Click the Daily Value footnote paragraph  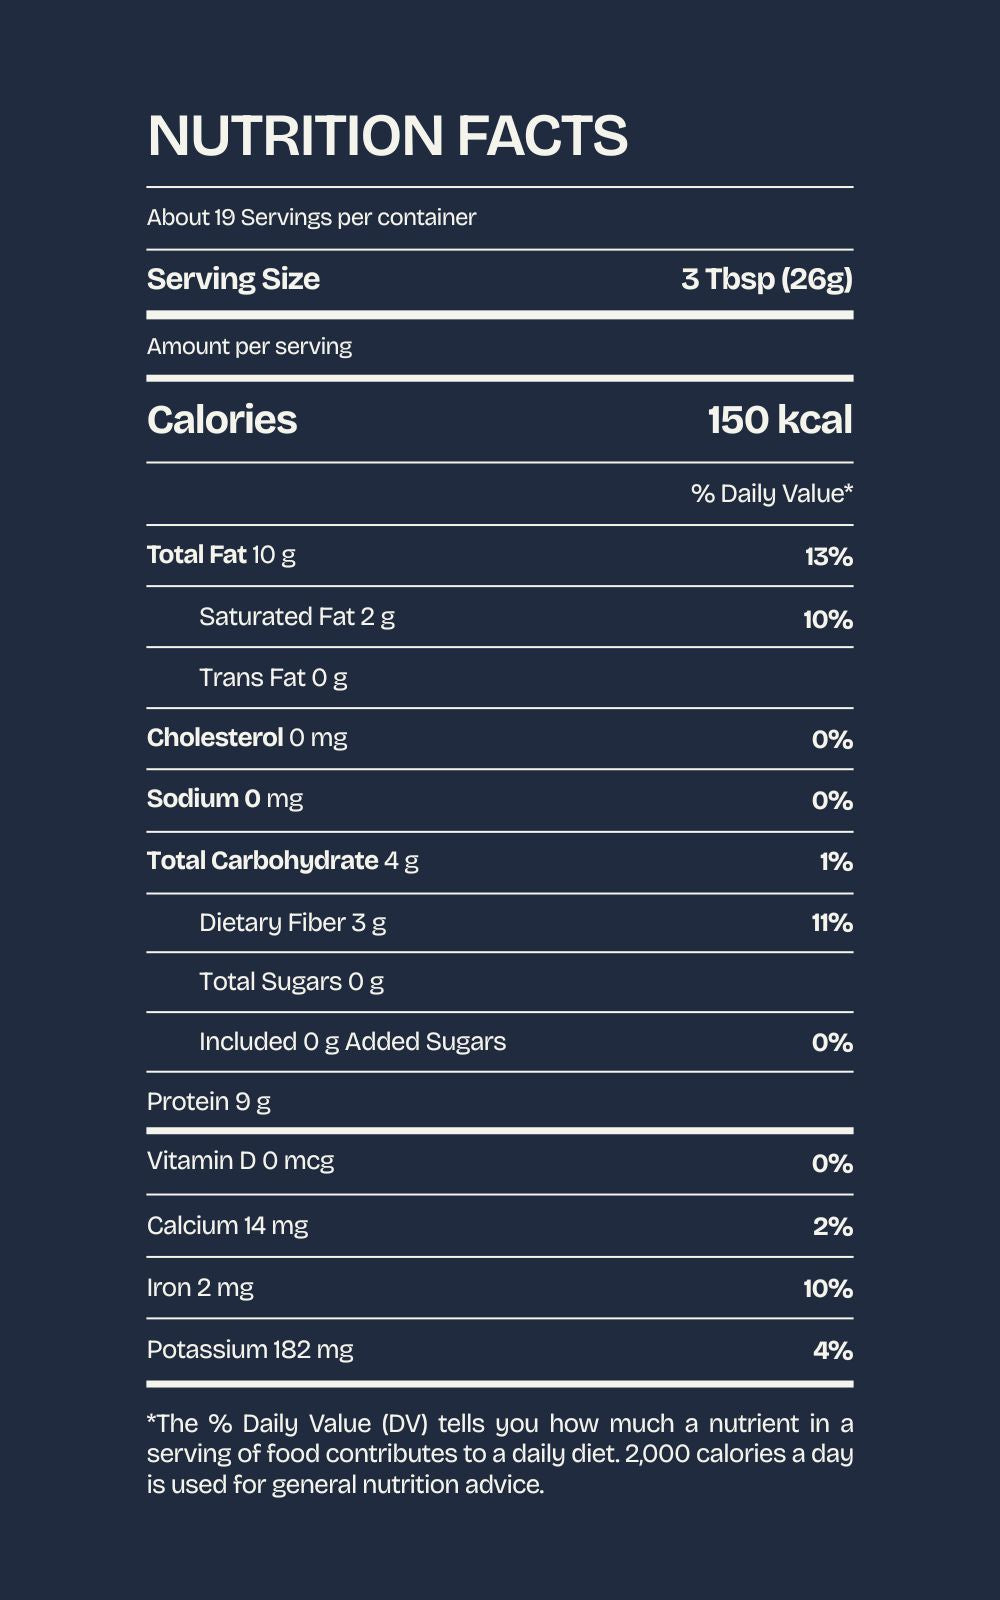(x=500, y=1454)
